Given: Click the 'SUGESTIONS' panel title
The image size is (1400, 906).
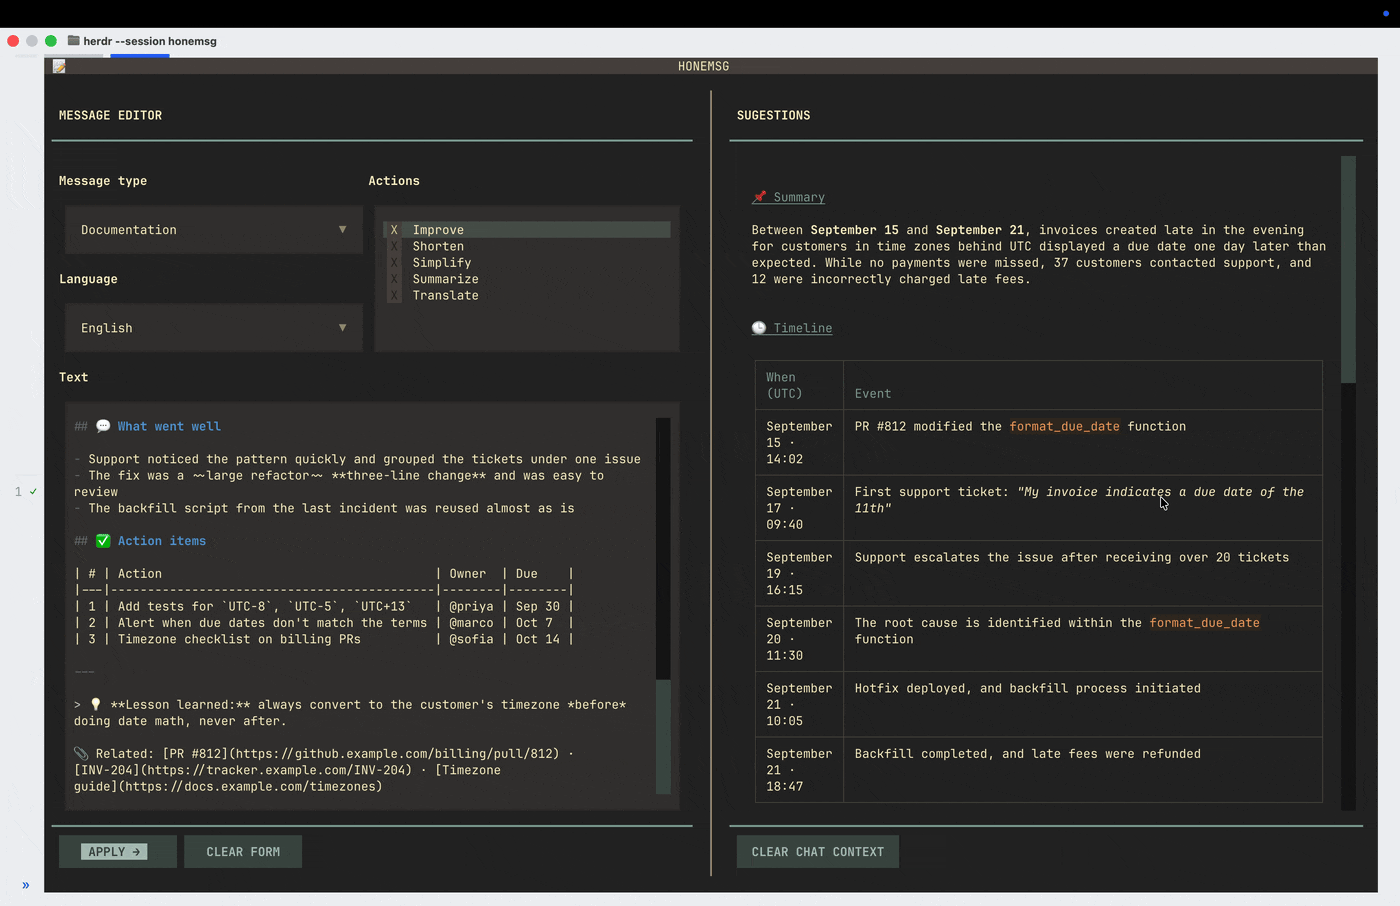Looking at the screenshot, I should click(774, 115).
